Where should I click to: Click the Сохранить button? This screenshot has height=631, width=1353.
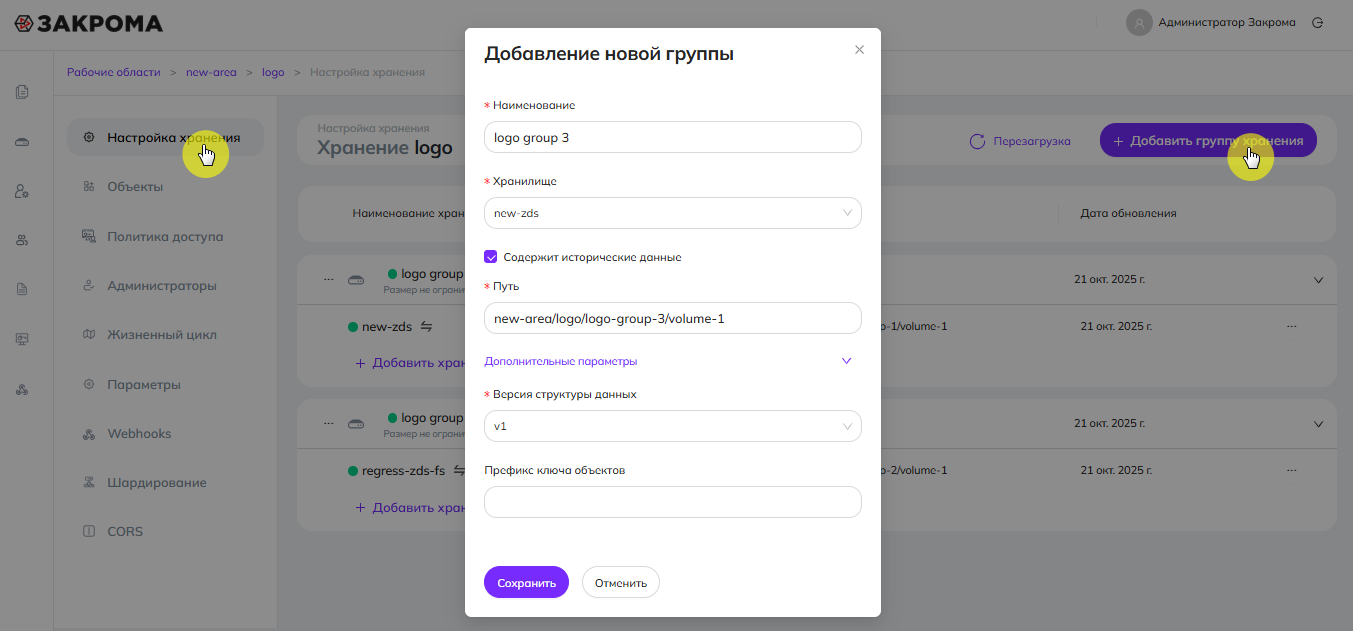click(x=526, y=582)
